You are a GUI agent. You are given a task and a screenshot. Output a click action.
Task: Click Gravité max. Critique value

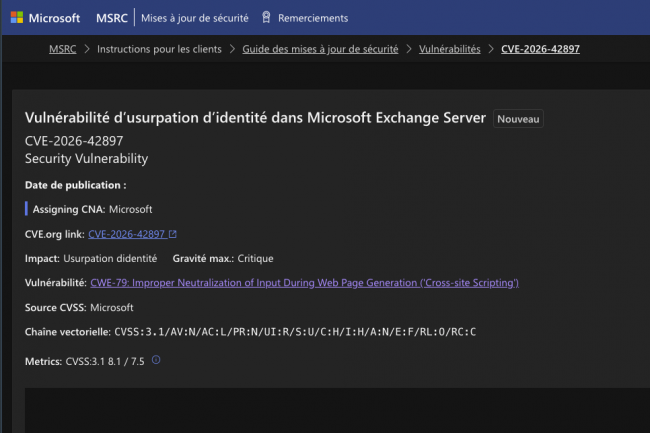[255, 258]
